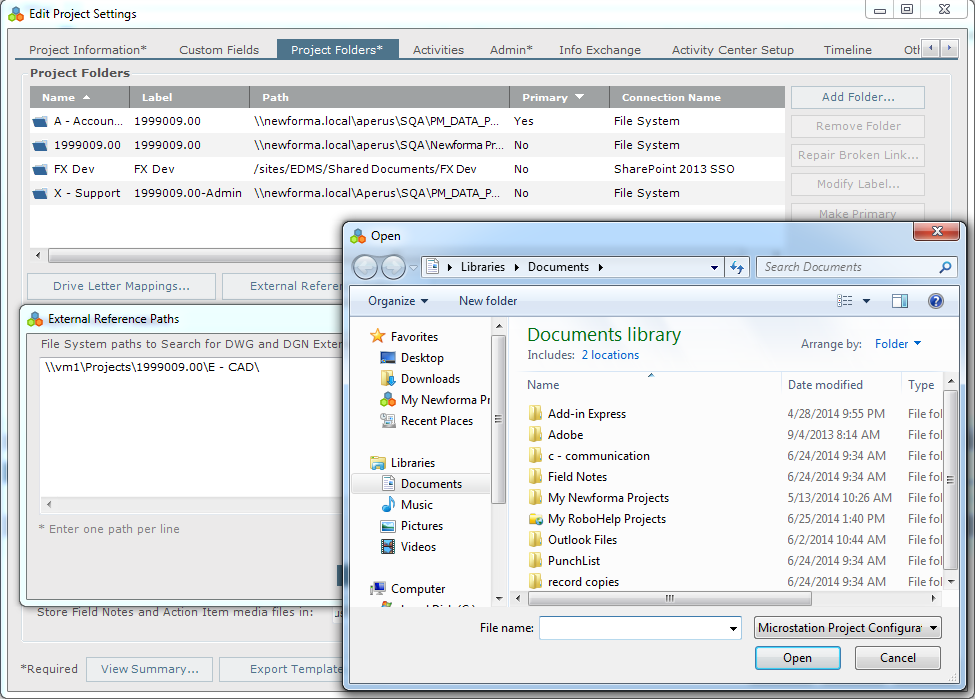Click the Libraries icon in navigation pane
The width and height of the screenshot is (975, 699).
377,463
